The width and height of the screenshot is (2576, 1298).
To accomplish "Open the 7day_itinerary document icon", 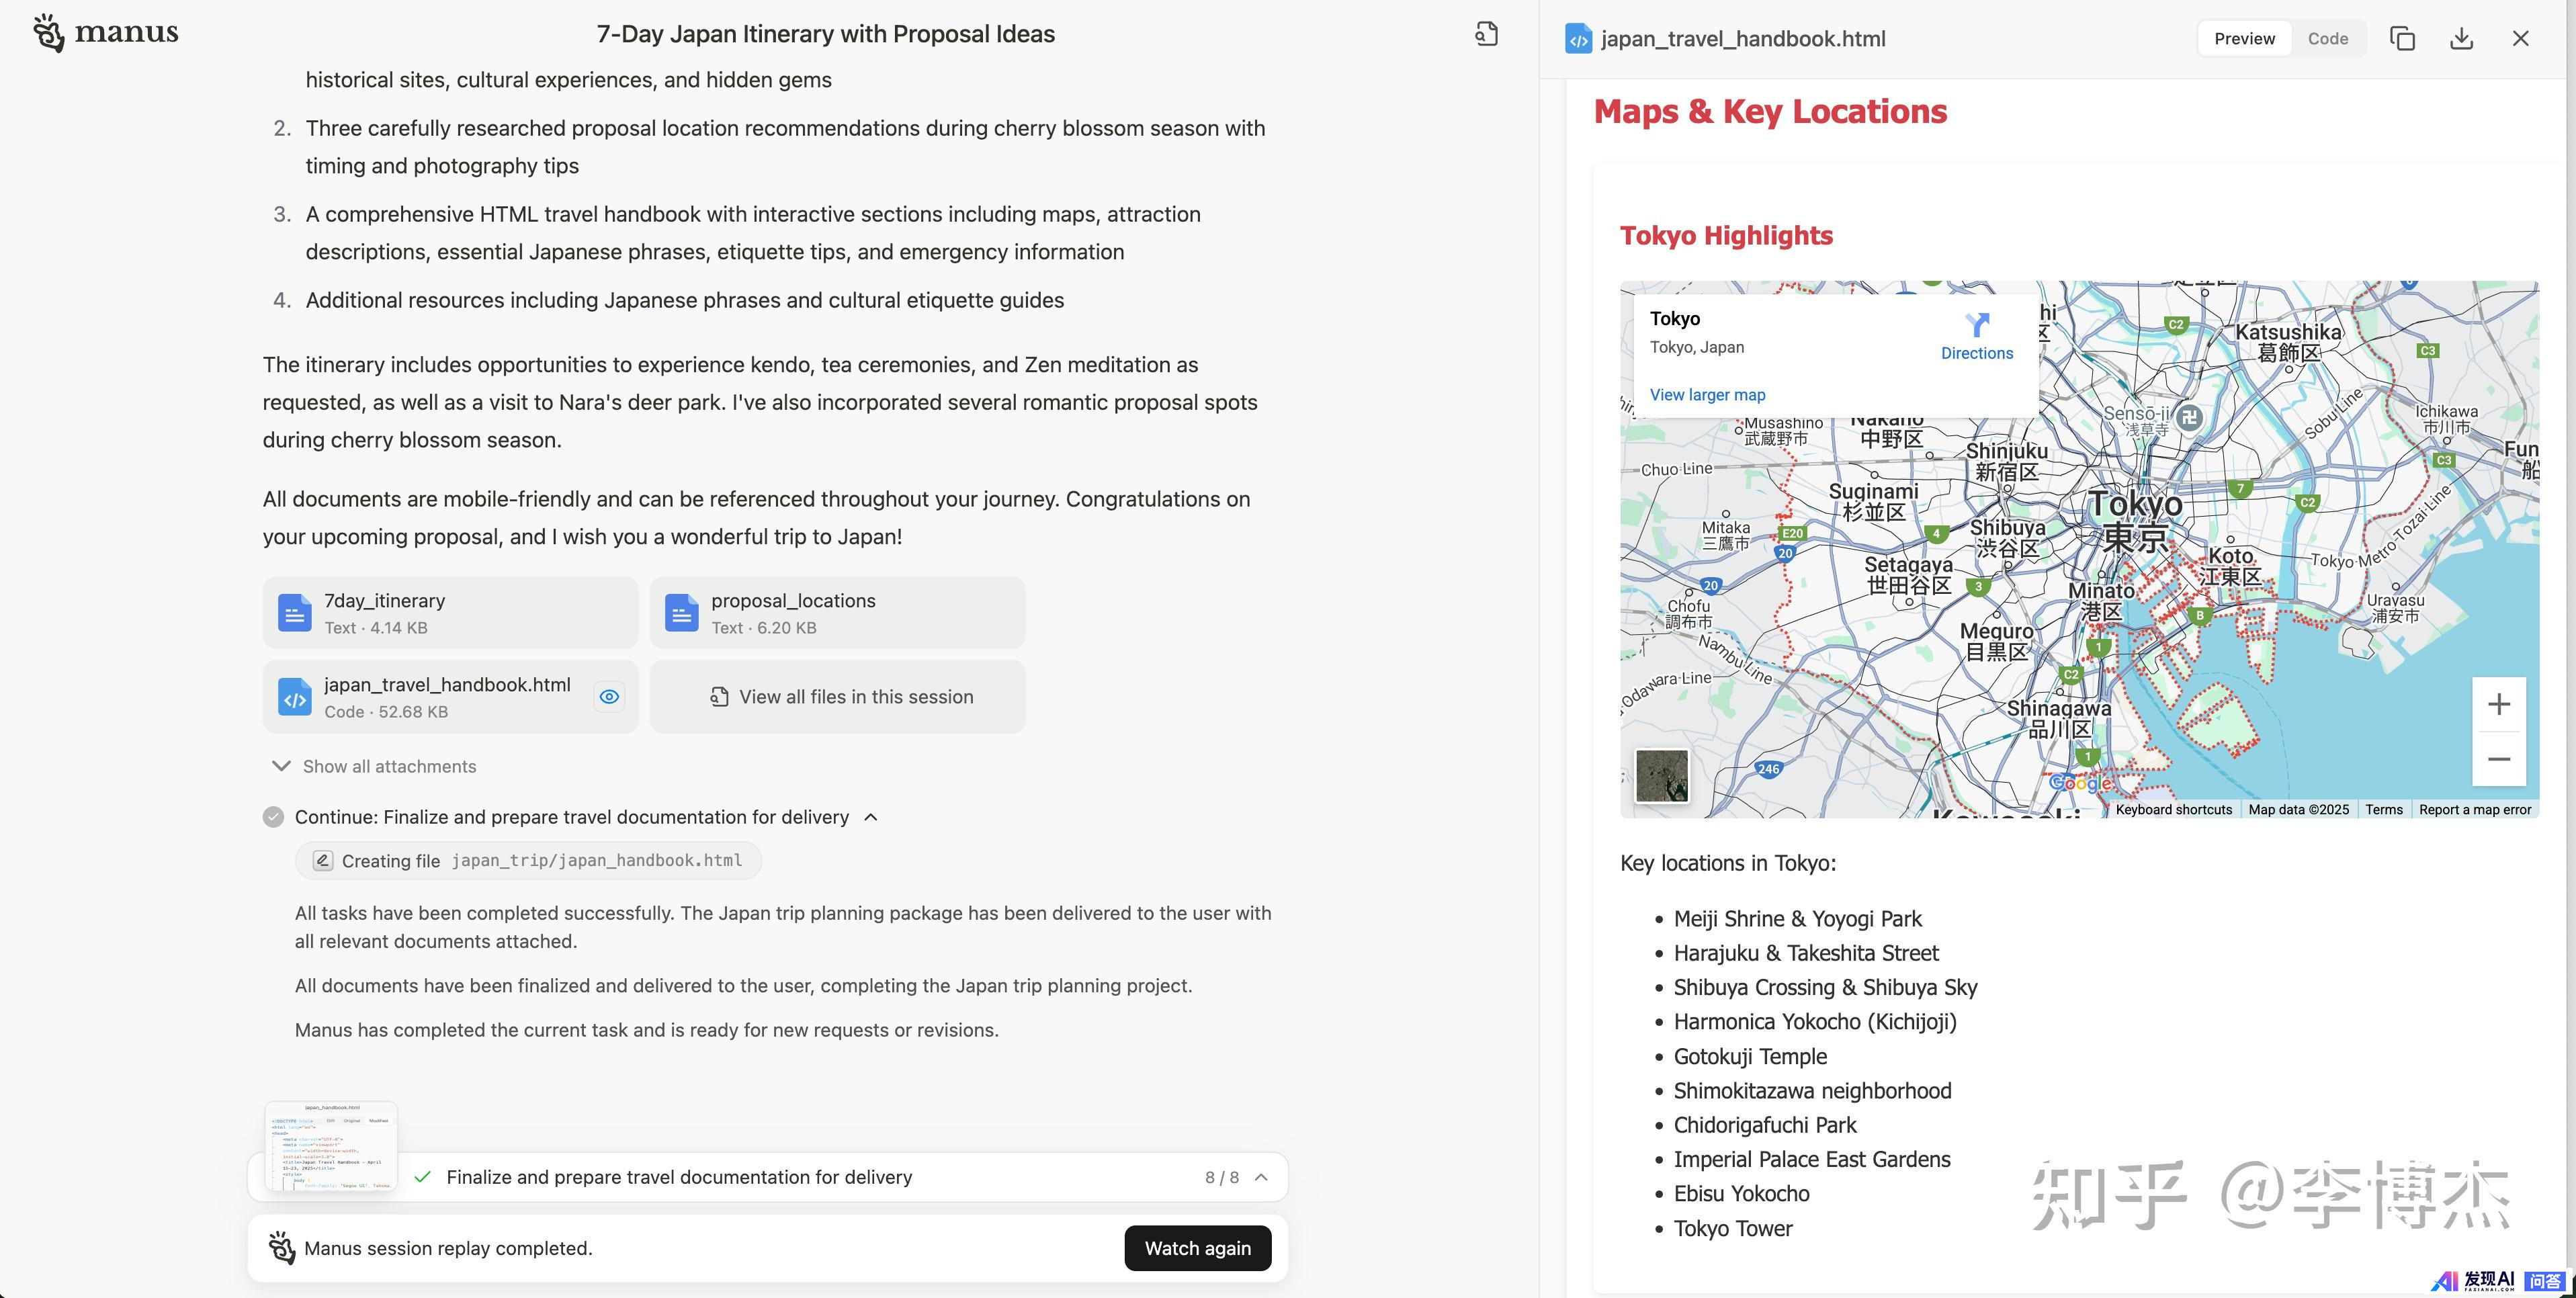I will tap(294, 613).
